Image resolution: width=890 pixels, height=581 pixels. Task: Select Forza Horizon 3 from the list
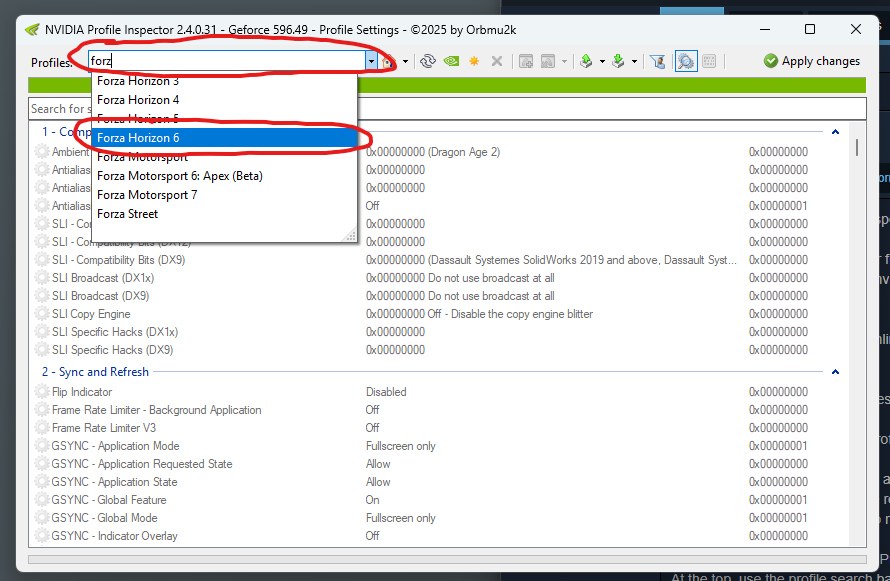pos(224,81)
